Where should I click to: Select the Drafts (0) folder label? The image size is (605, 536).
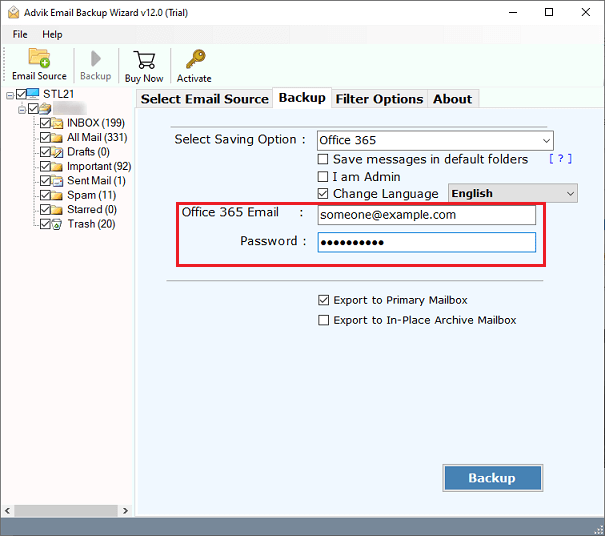(x=88, y=152)
